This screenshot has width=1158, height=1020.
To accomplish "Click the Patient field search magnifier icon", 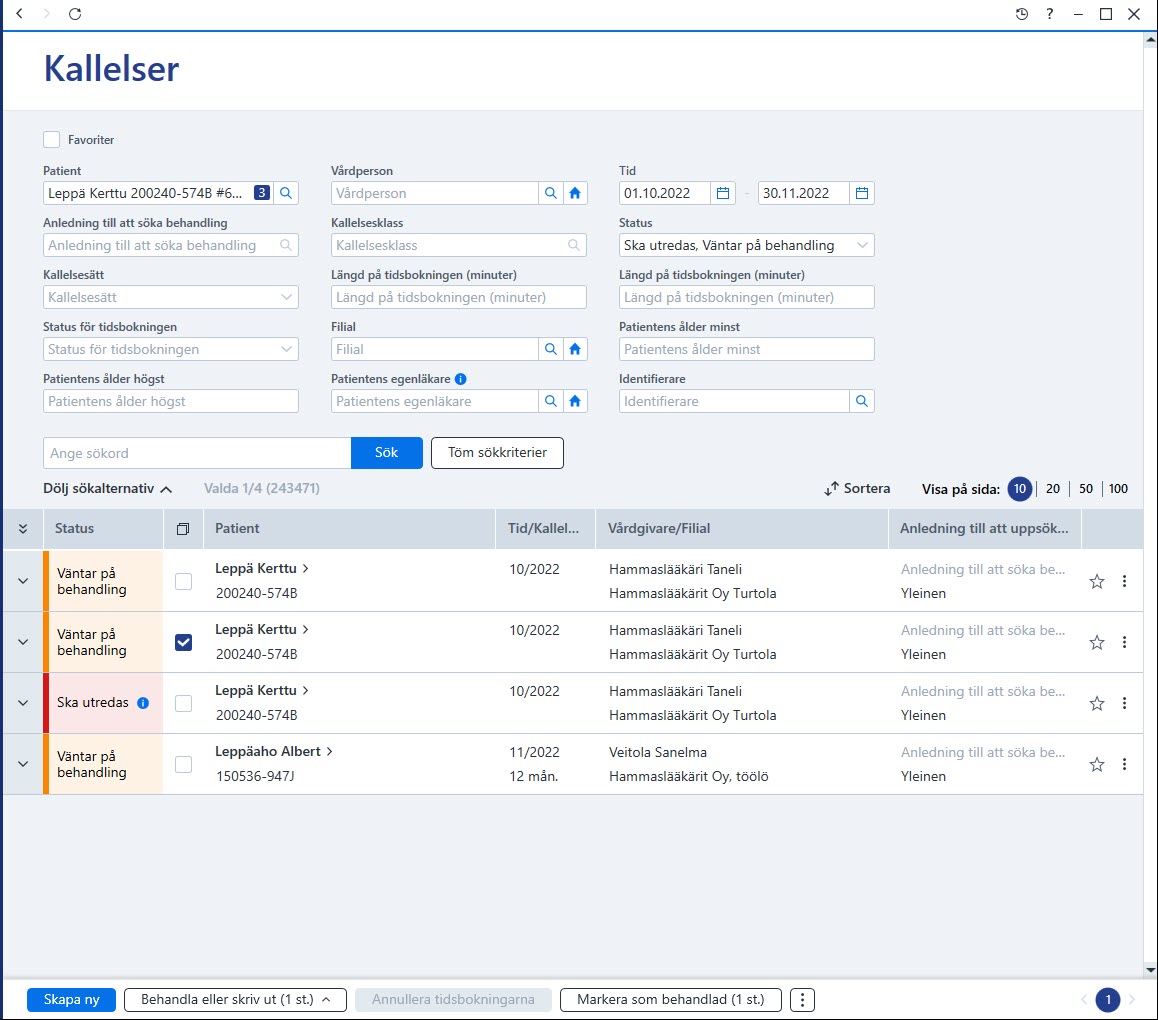I will click(x=286, y=193).
